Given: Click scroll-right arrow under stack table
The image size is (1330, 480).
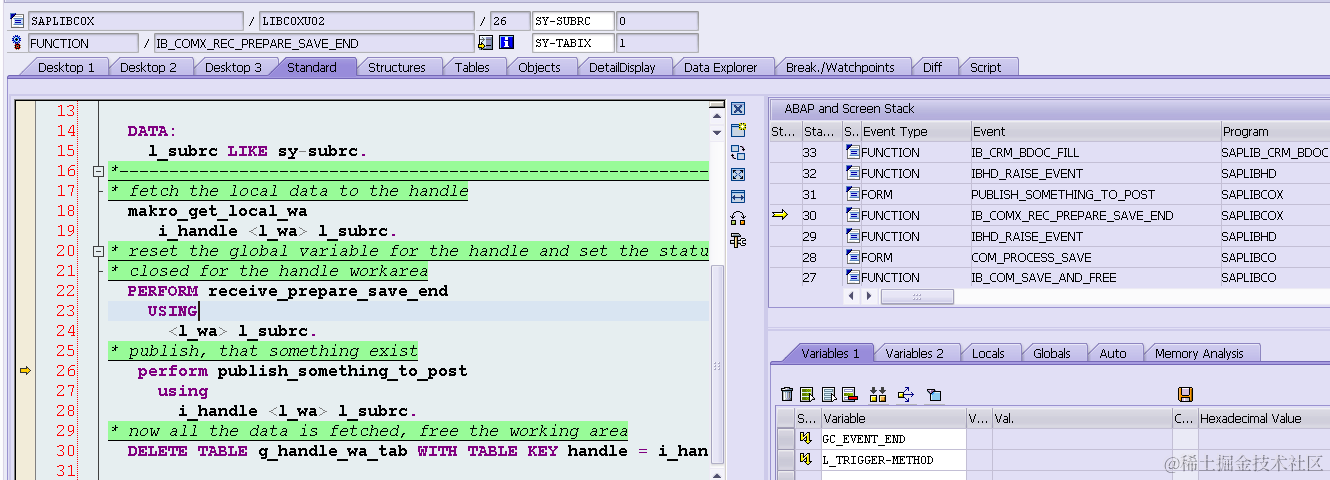Looking at the screenshot, I should pyautogui.click(x=867, y=297).
